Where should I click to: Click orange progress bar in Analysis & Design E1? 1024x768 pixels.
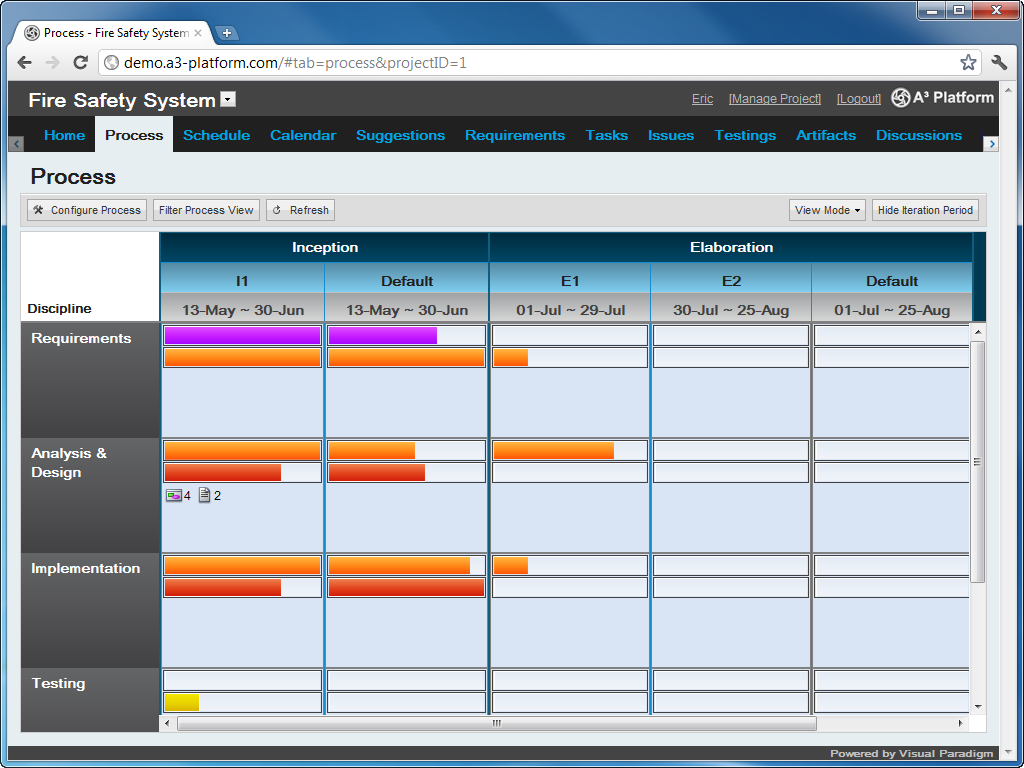(554, 451)
